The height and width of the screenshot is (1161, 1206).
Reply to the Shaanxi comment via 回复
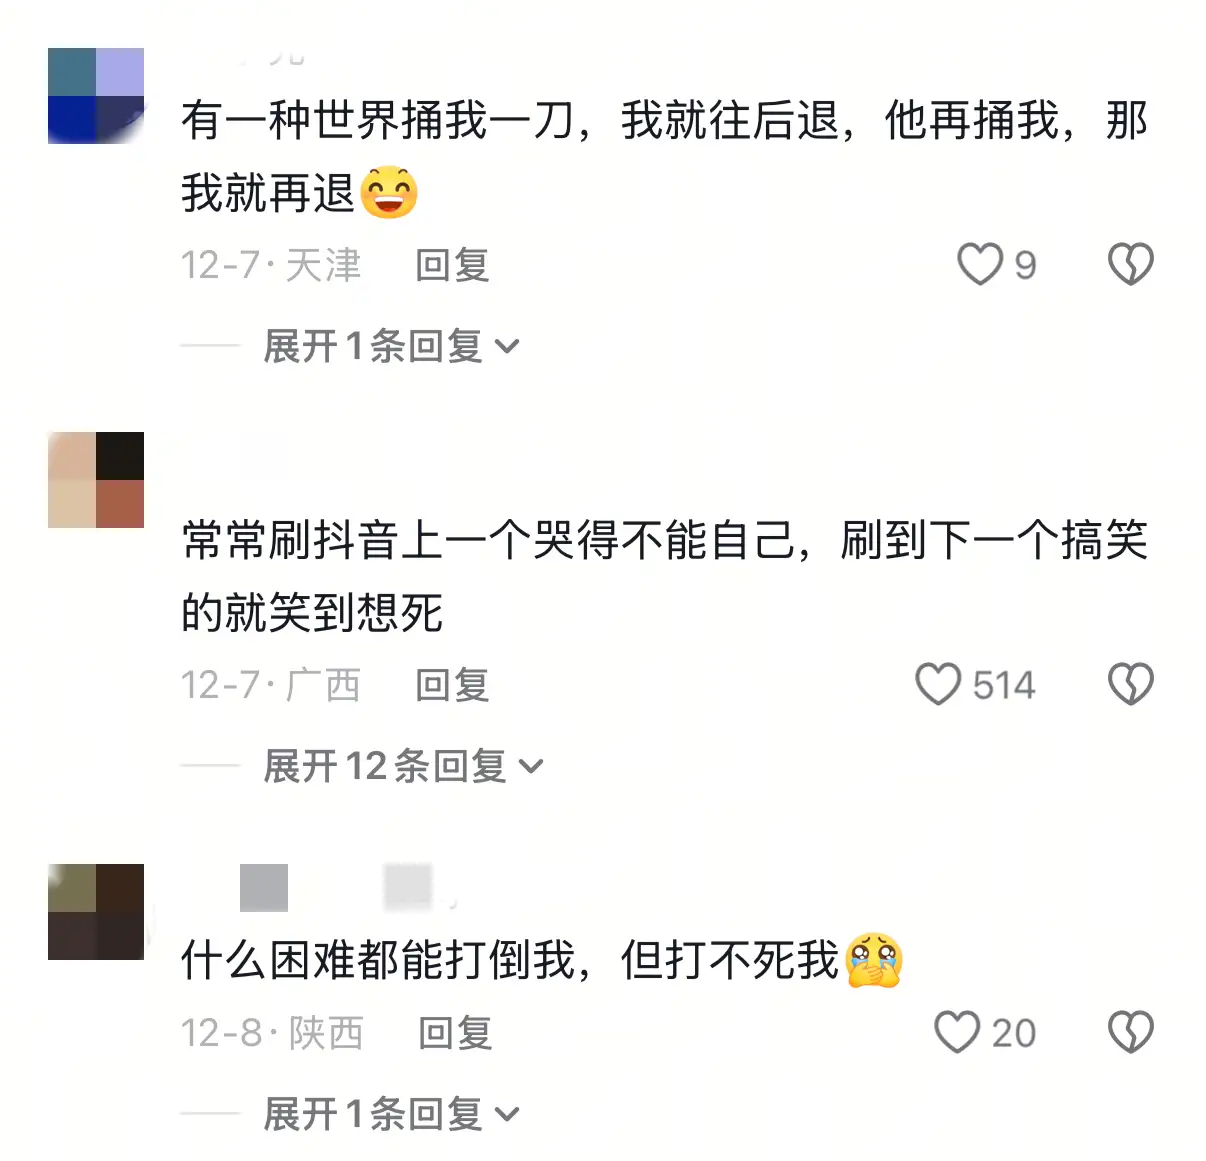click(x=455, y=1033)
